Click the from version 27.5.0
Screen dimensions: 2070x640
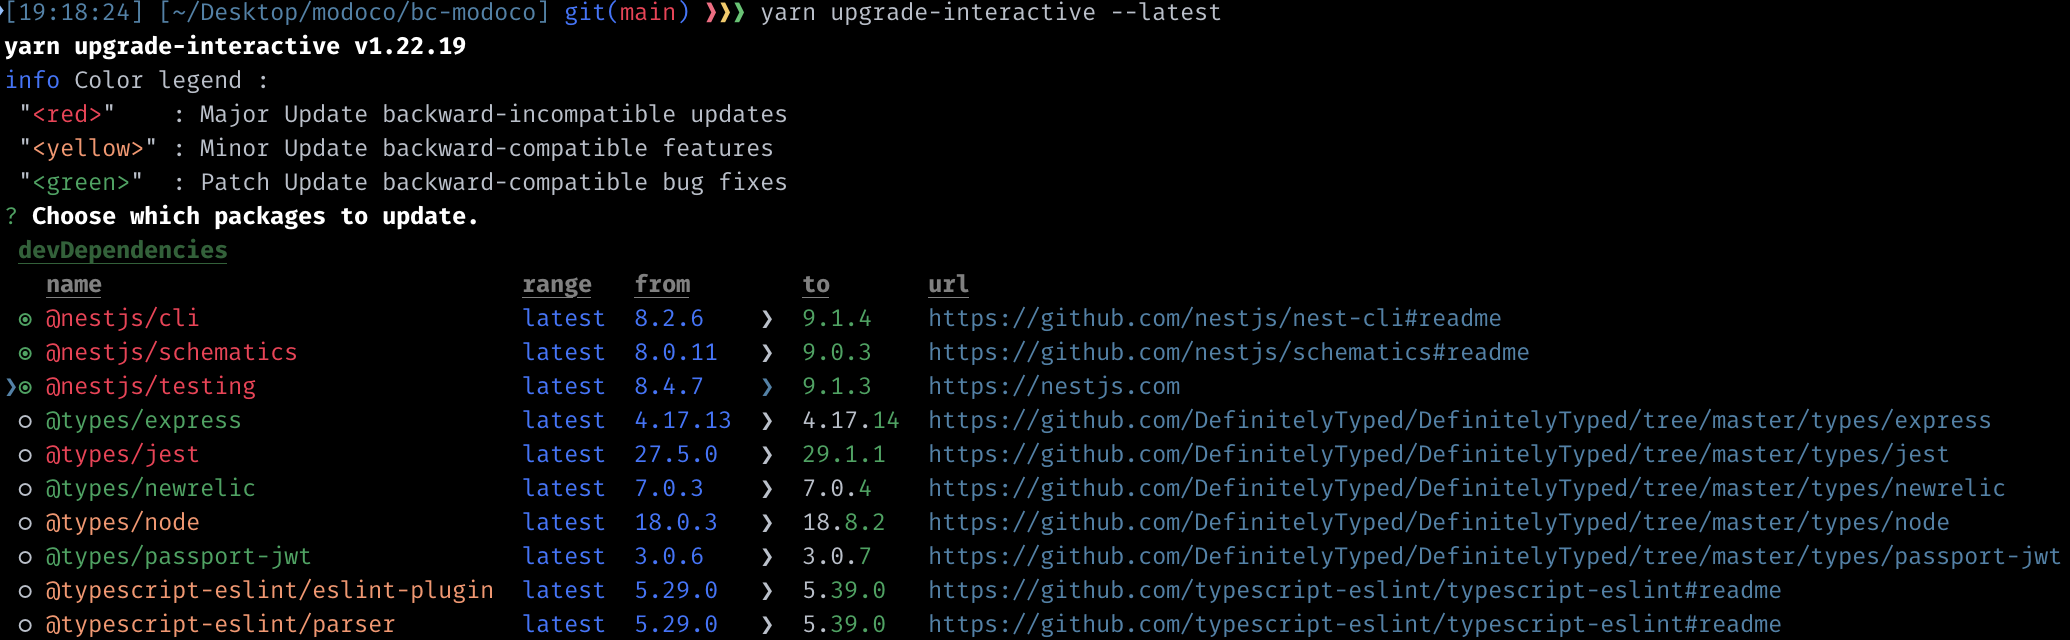coord(675,454)
